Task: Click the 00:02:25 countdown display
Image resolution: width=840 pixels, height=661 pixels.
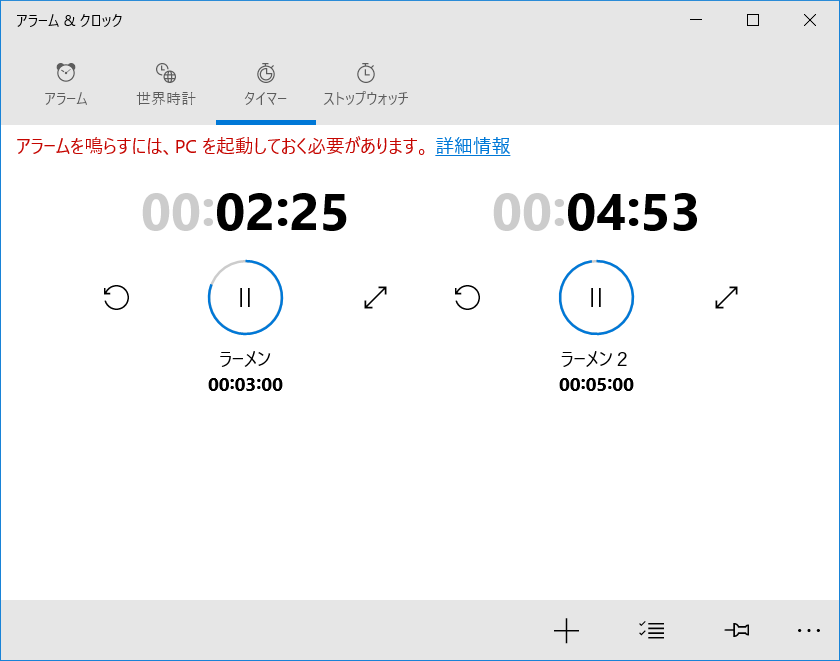Action: (245, 213)
